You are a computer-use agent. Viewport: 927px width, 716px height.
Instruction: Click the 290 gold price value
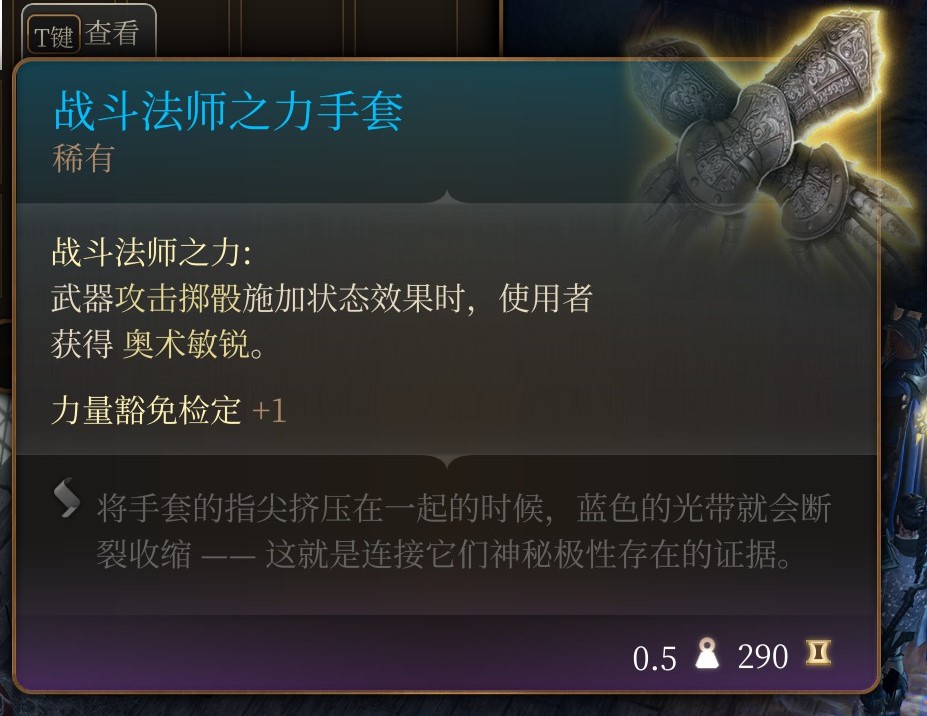763,656
